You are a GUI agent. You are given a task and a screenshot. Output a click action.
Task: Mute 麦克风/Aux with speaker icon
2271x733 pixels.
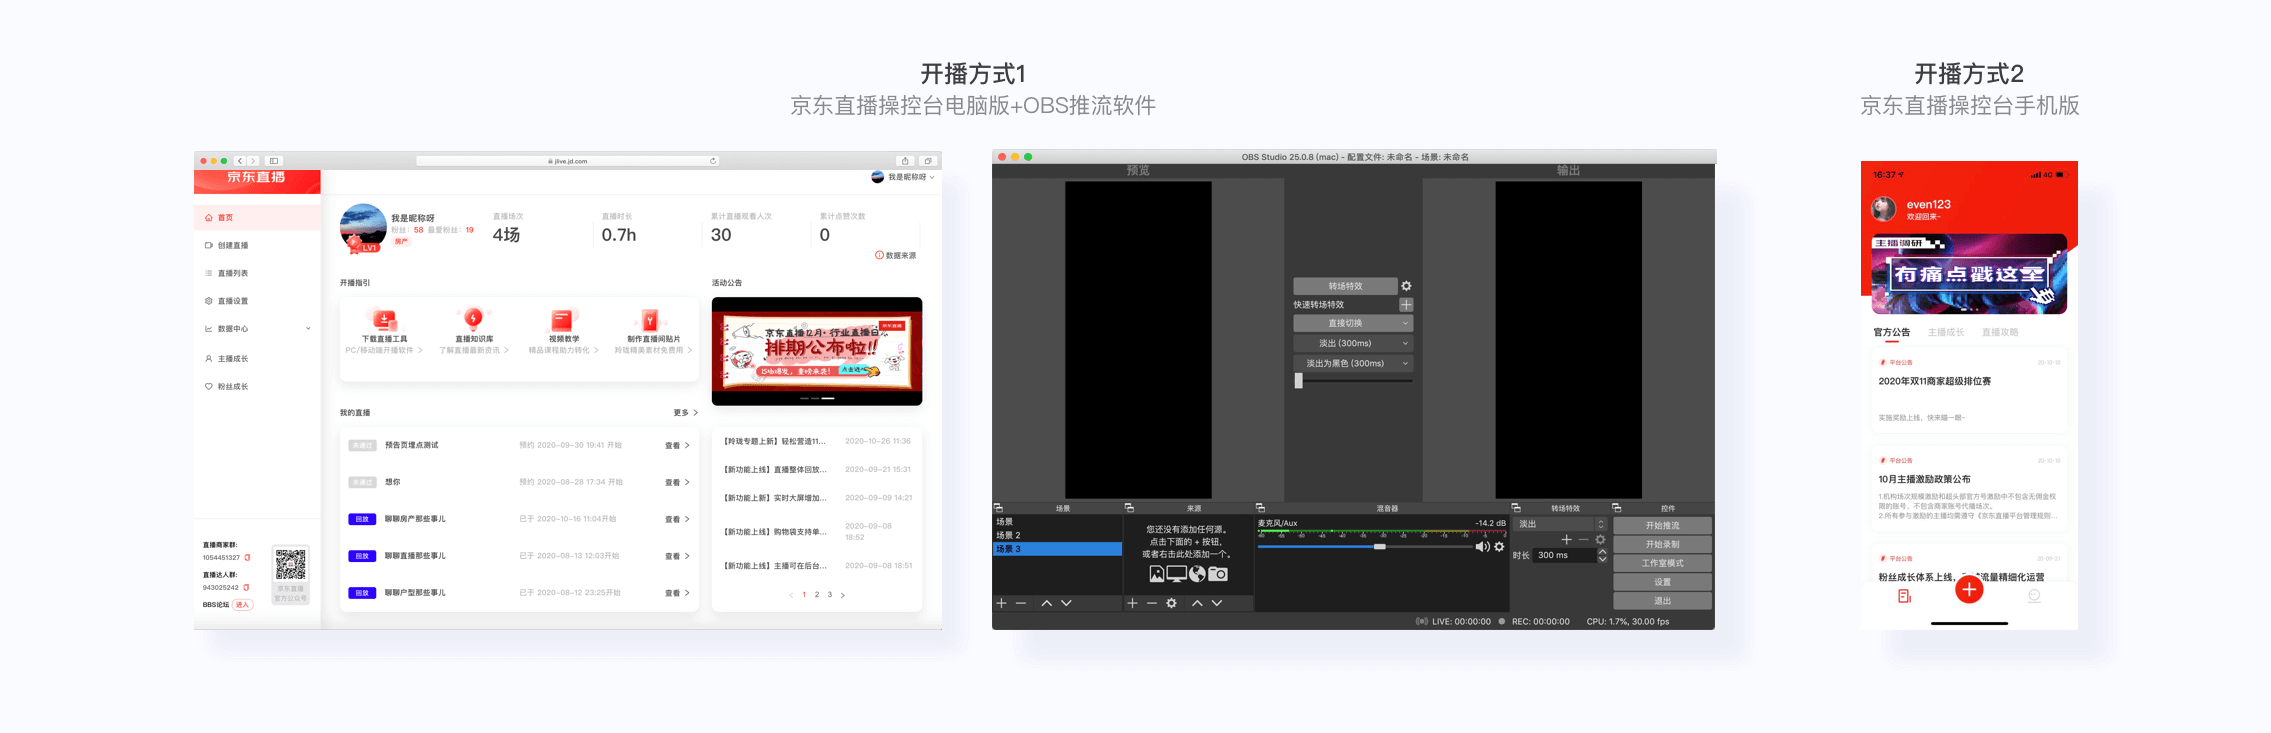tap(1482, 547)
